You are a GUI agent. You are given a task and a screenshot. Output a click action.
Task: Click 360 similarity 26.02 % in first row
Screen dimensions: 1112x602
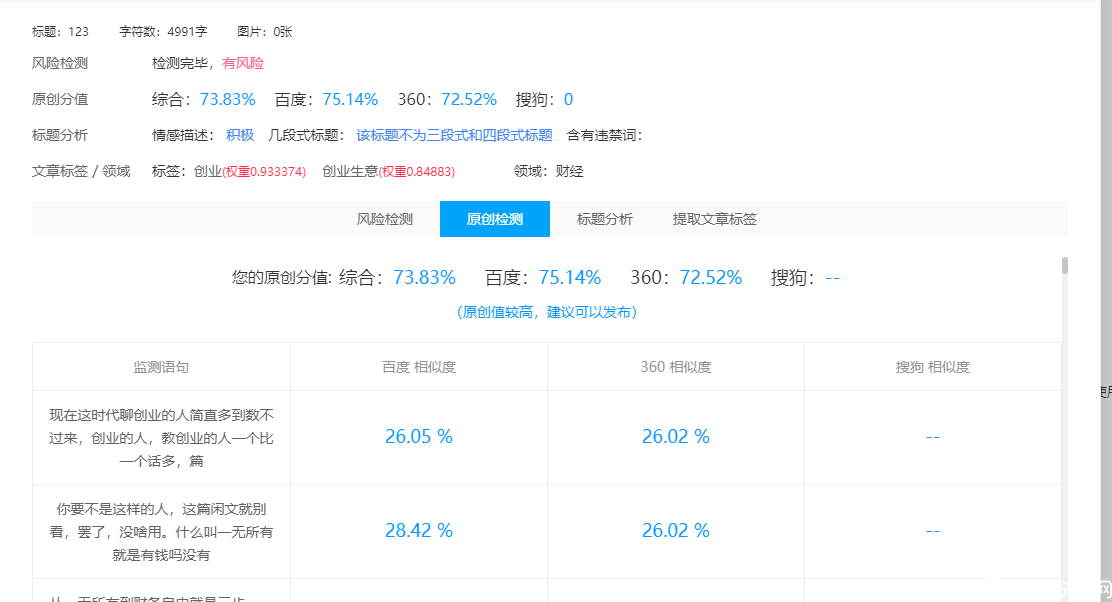(676, 437)
